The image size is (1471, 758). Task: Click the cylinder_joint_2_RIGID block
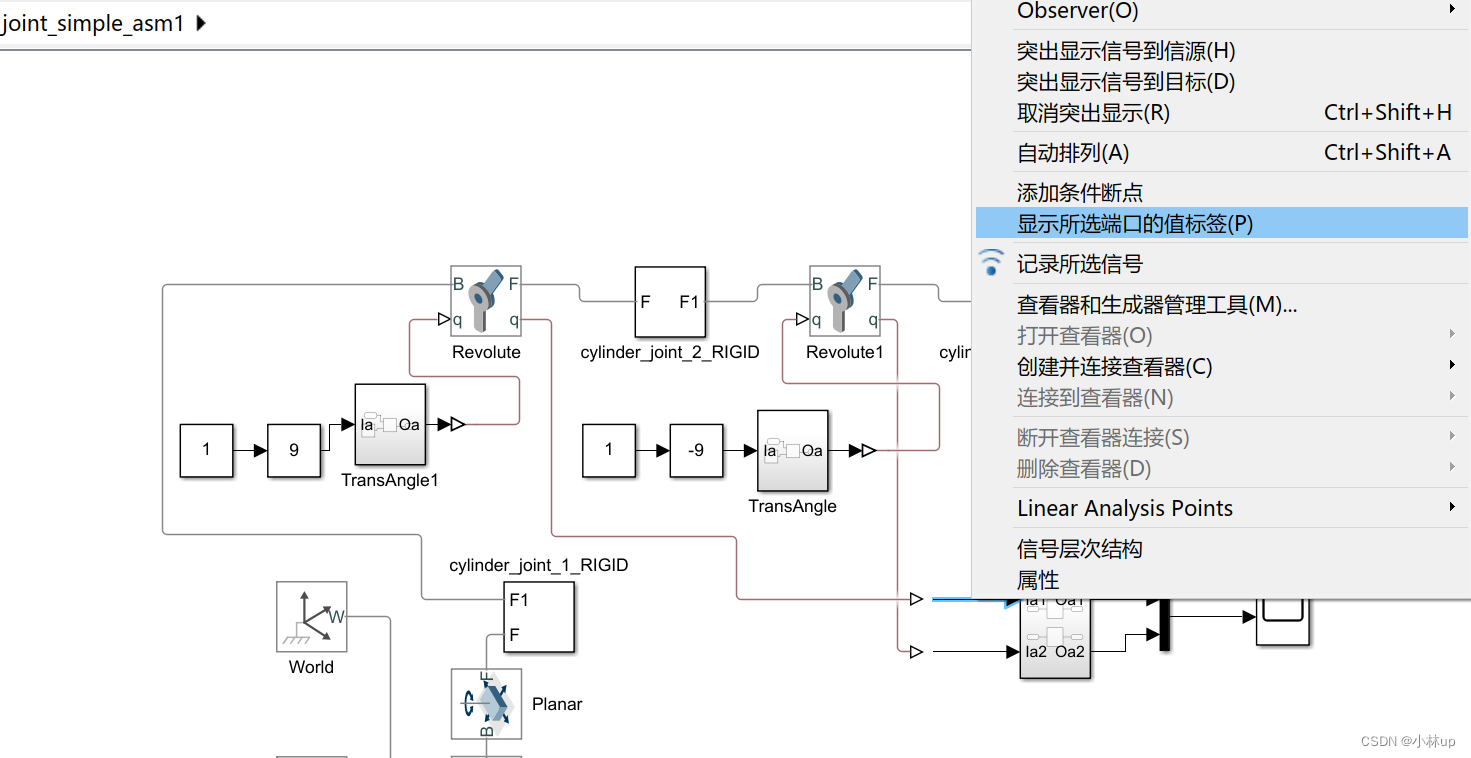[669, 301]
